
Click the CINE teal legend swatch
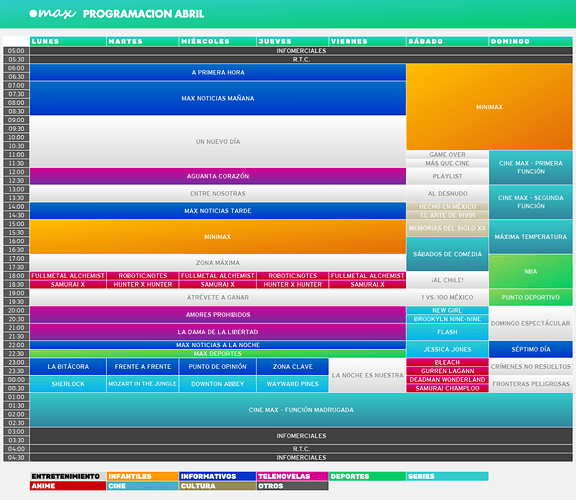point(143,486)
